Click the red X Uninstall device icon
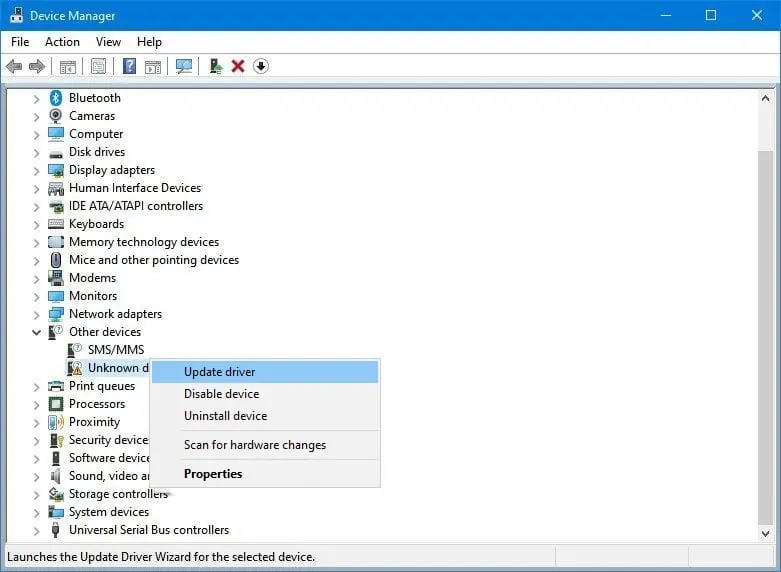 pos(238,66)
